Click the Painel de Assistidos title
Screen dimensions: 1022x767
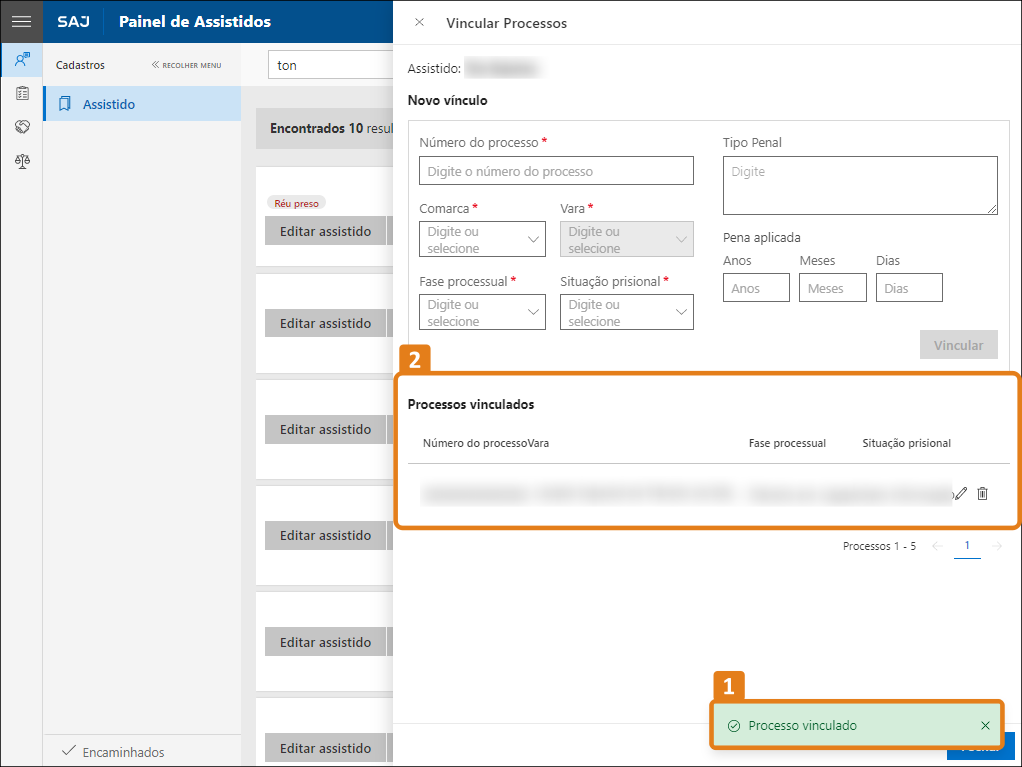[x=195, y=22]
